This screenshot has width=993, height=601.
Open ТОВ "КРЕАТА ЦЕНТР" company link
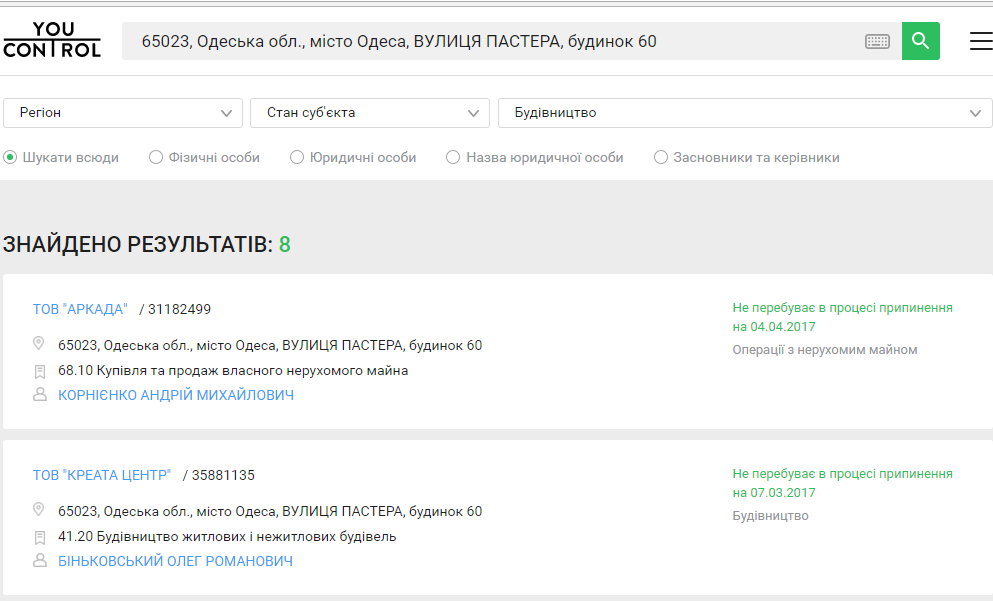(x=102, y=475)
